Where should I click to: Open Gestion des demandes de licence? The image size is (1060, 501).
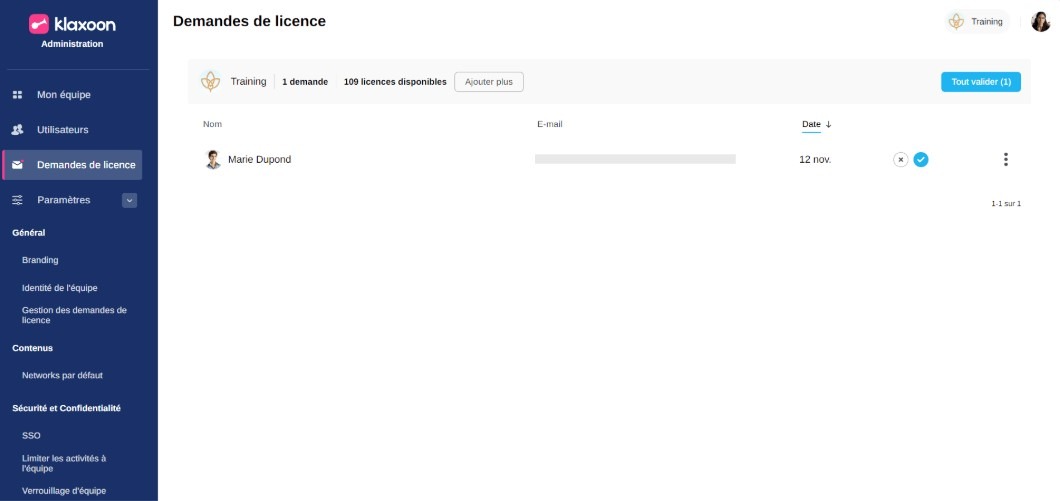tap(74, 315)
